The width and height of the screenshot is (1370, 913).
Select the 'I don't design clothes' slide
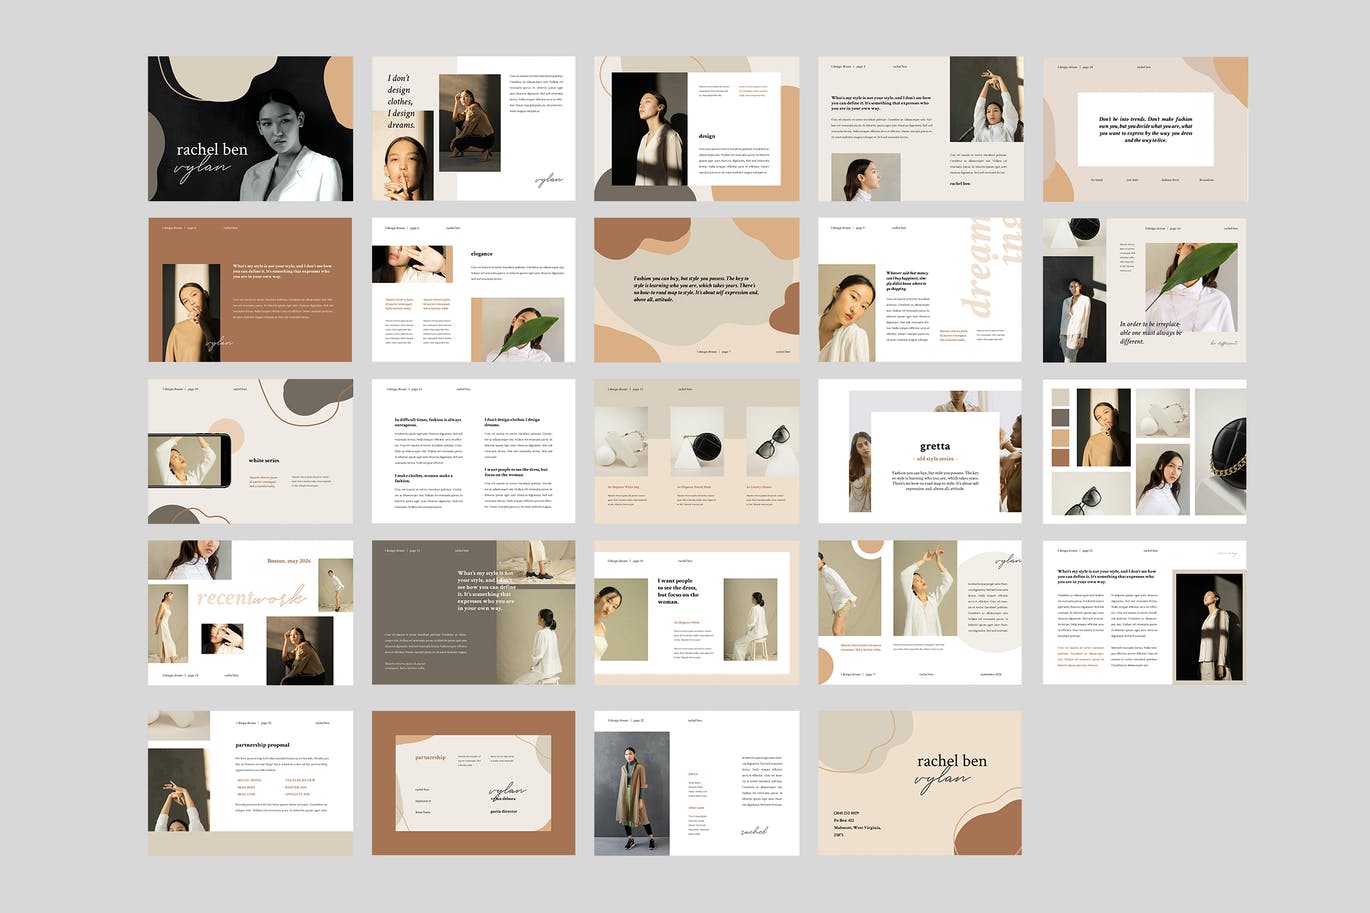tap(473, 129)
